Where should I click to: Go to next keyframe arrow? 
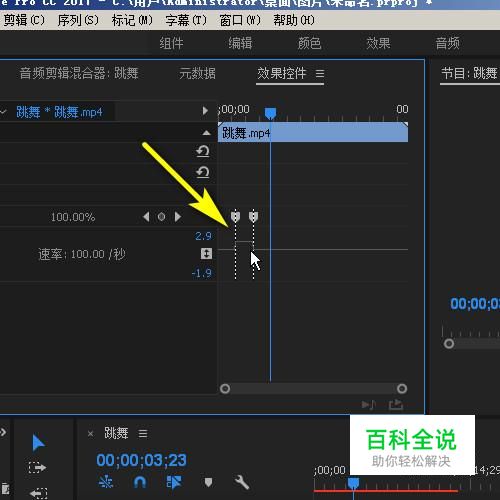[x=178, y=217]
